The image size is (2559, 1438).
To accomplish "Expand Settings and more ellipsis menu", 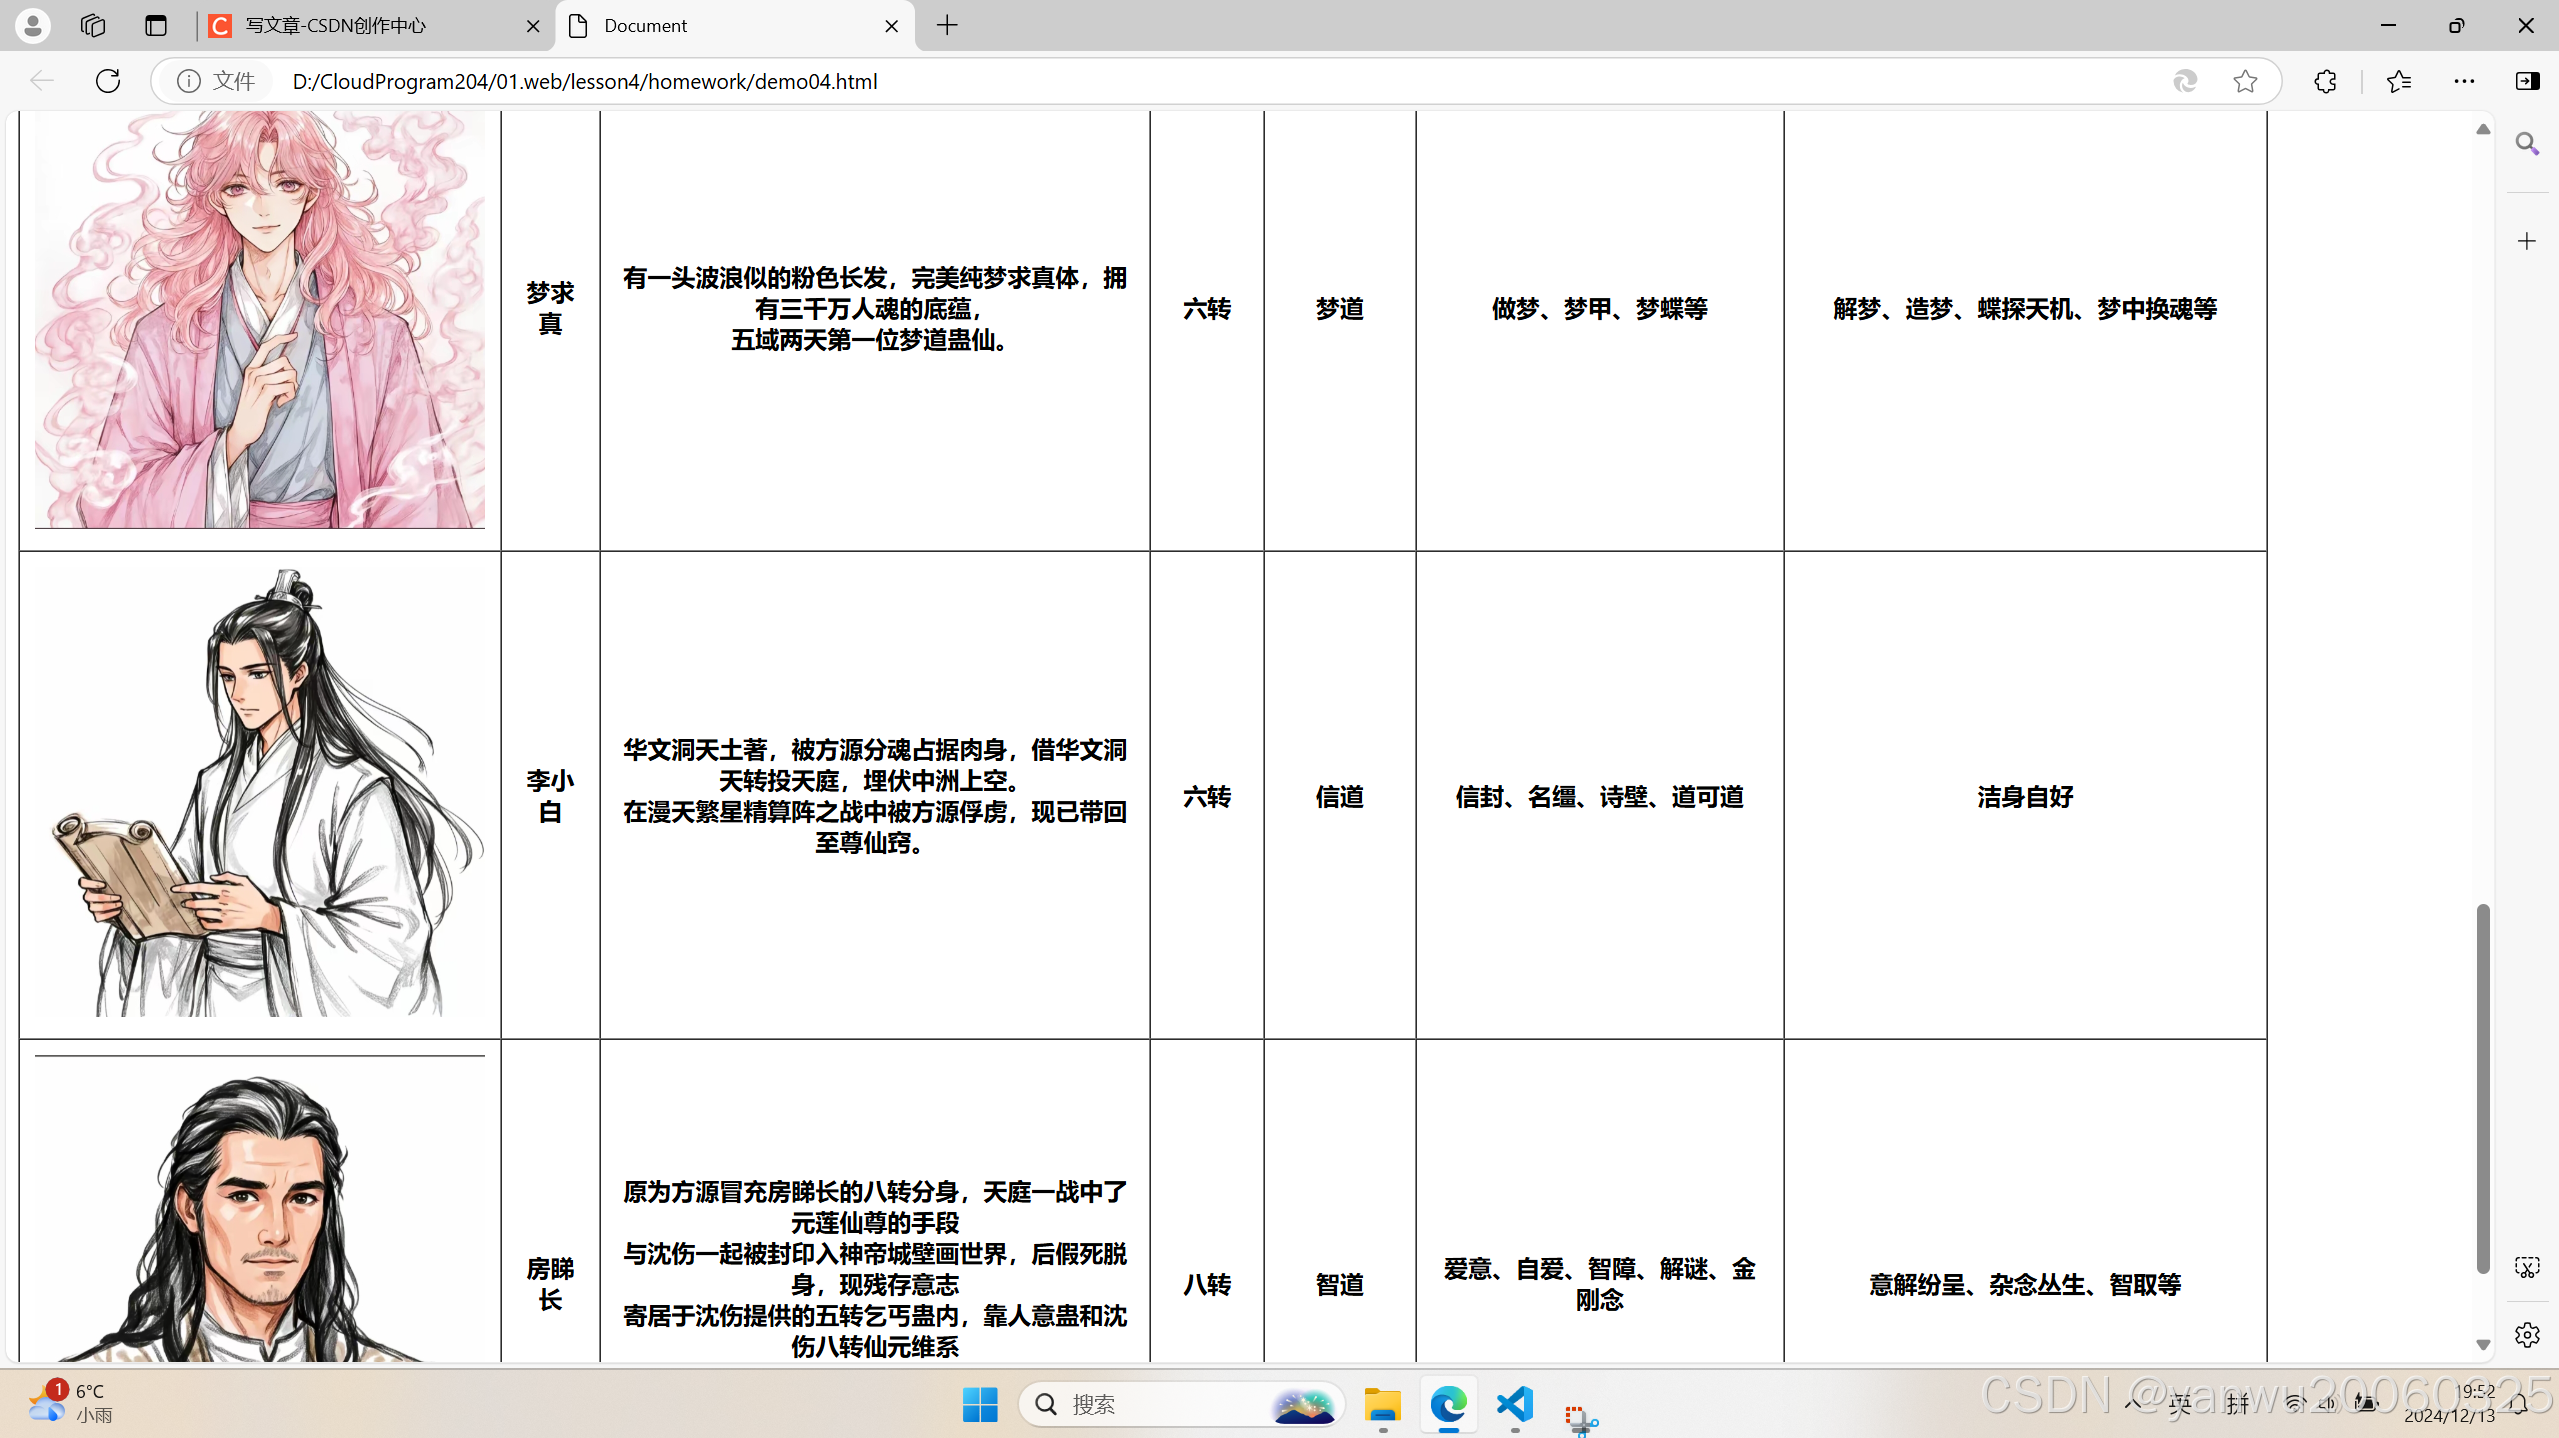I will tap(2464, 81).
